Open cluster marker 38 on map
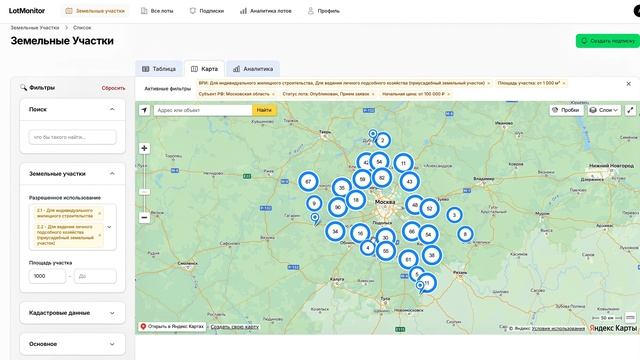The width and height of the screenshot is (640, 360). pos(431,256)
